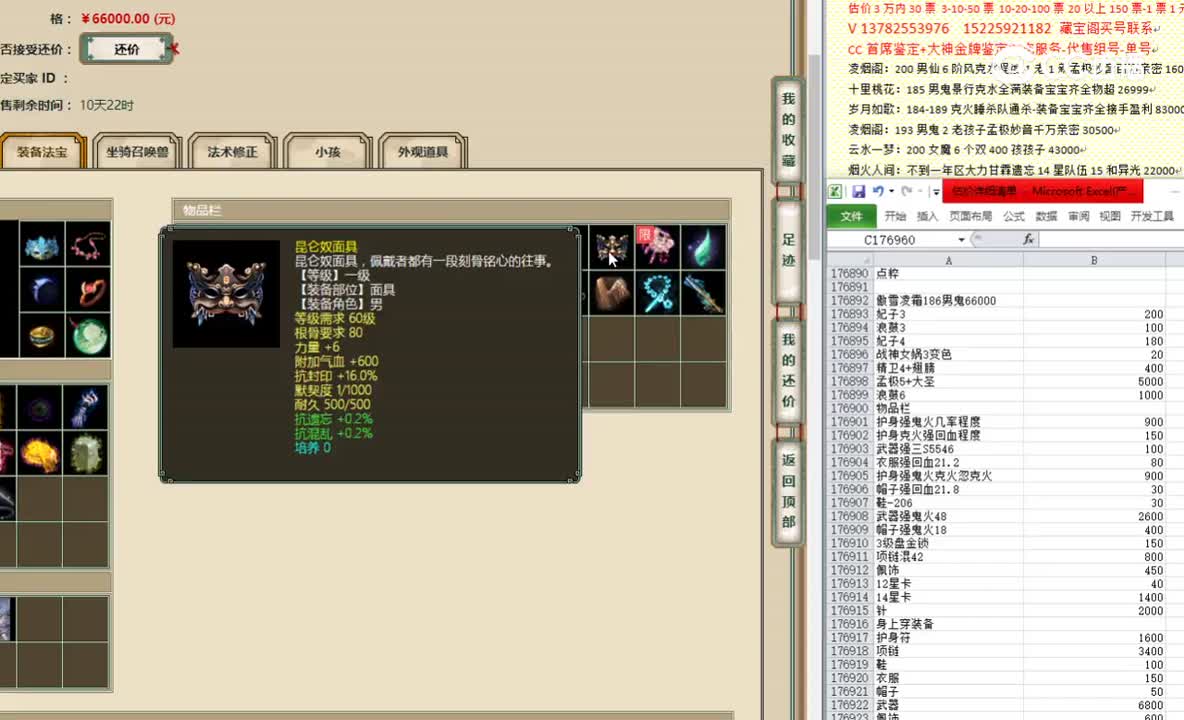Open the undo history dropdown arrow
This screenshot has height=720, width=1184.
click(x=892, y=192)
